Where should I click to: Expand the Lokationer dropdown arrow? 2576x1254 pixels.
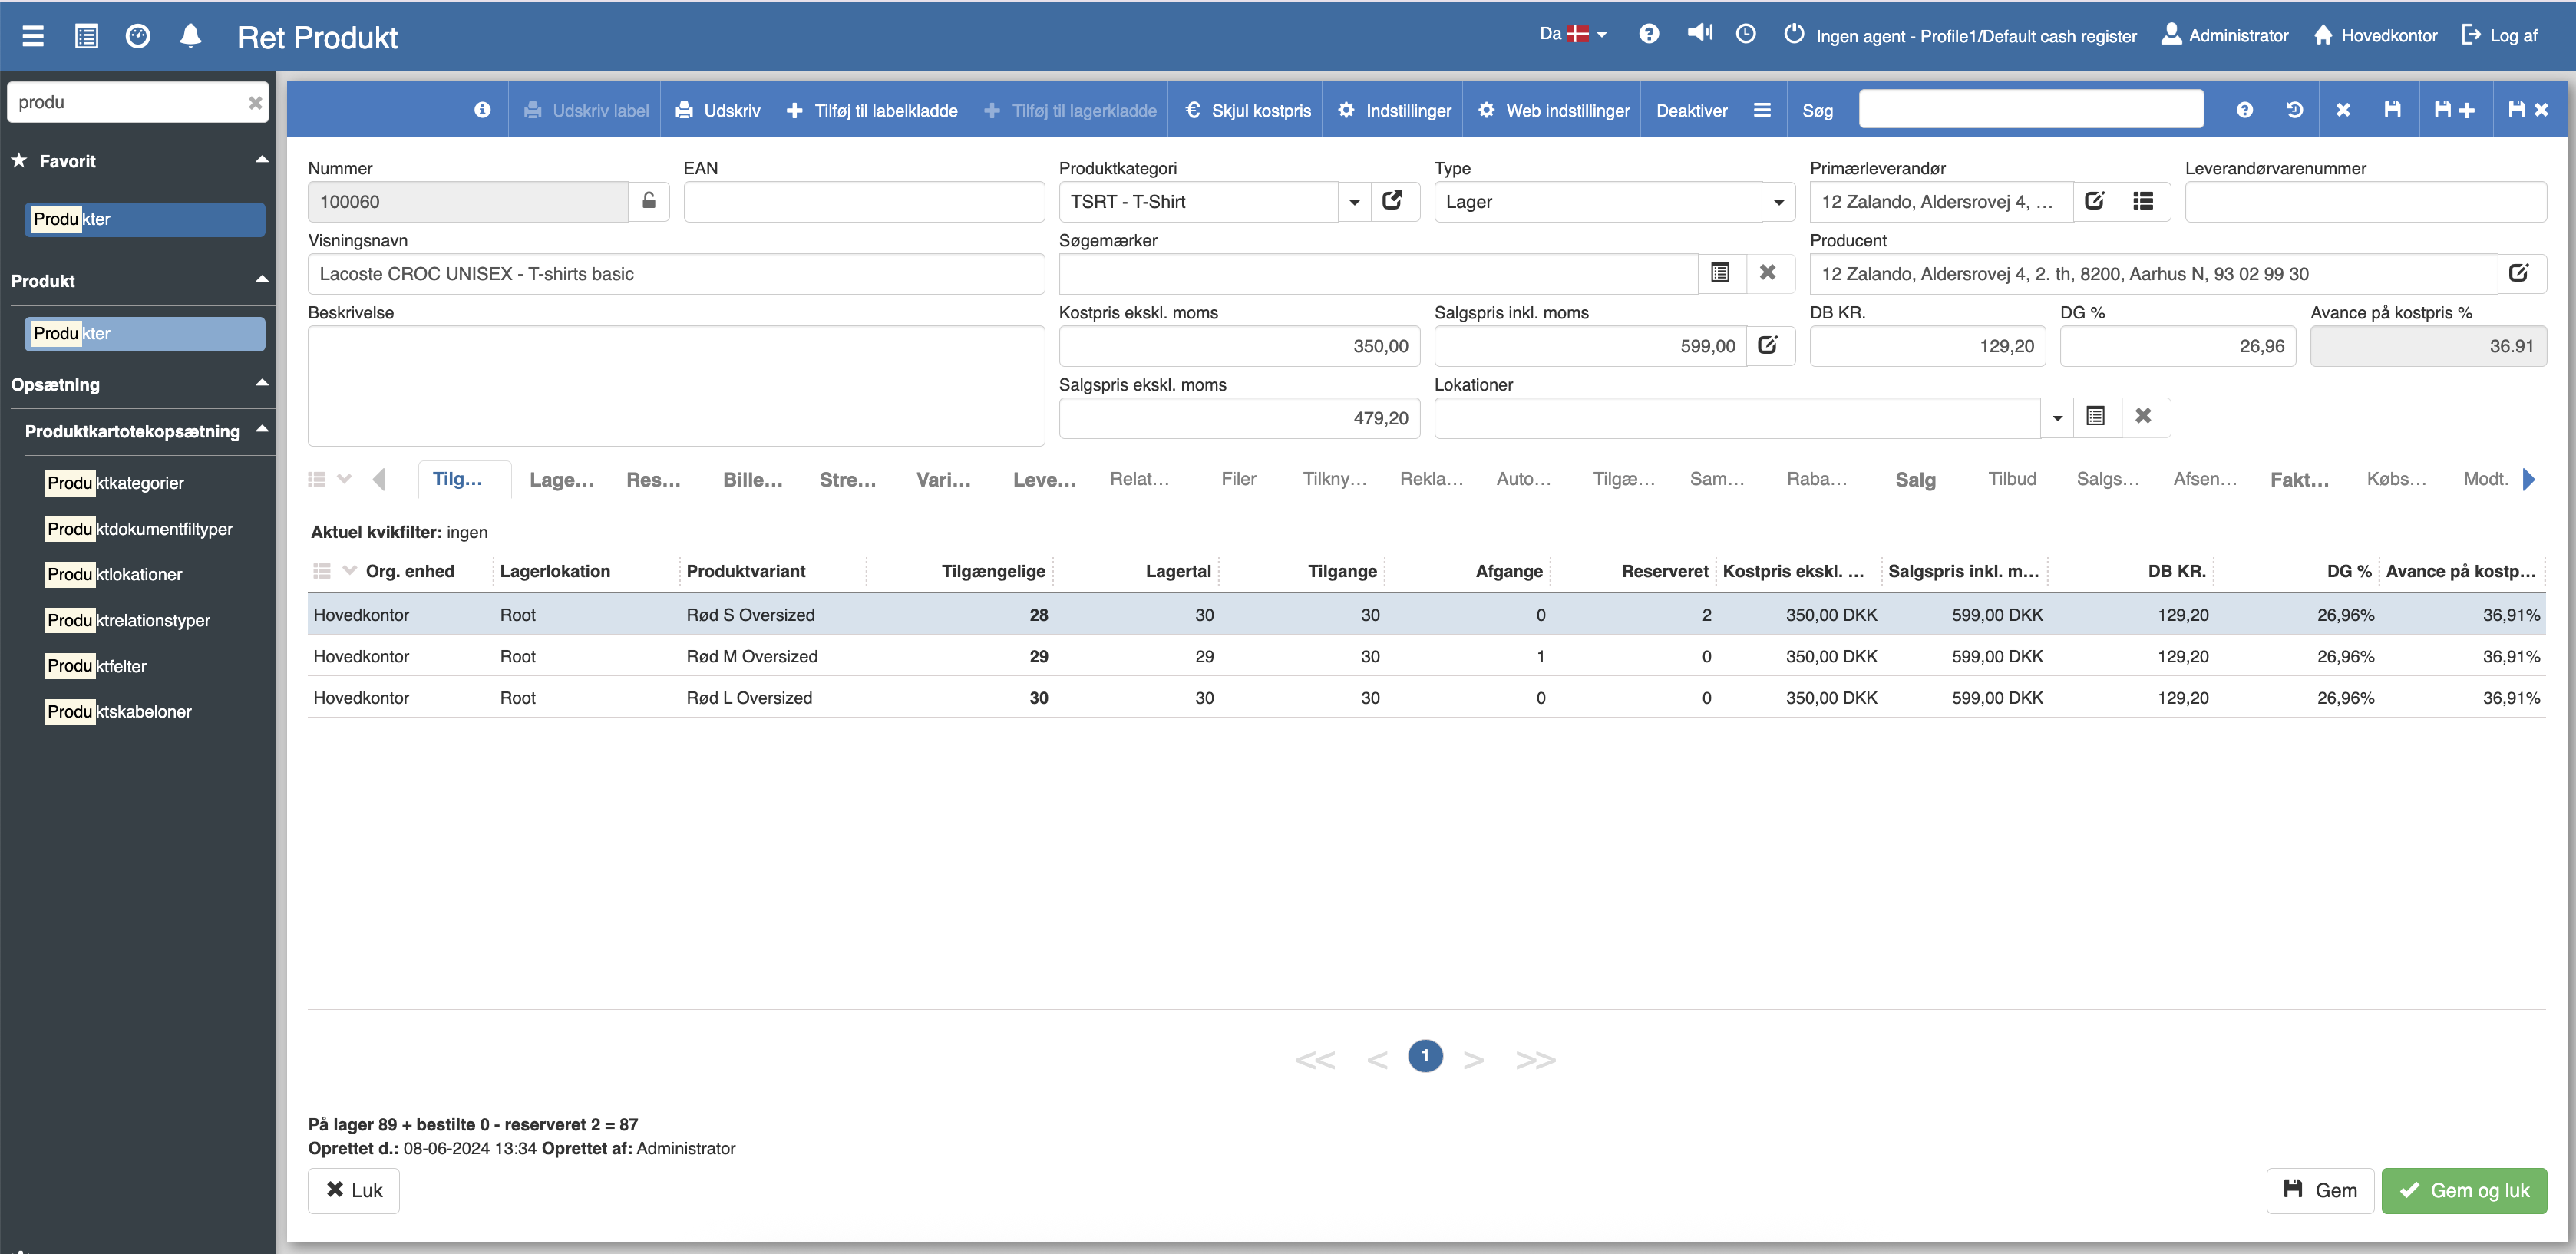[2057, 418]
